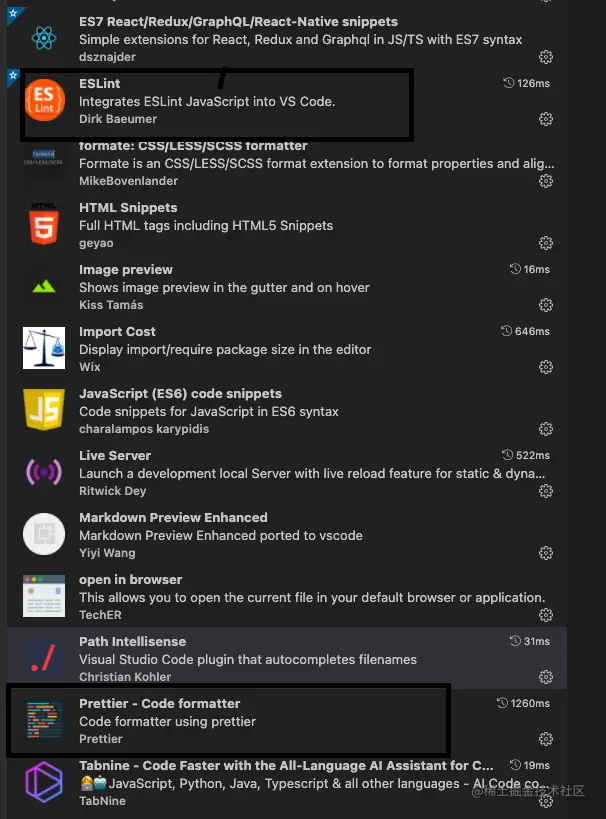Image resolution: width=606 pixels, height=819 pixels.
Task: Click the Markdown Preview Enhanced round icon
Action: (x=44, y=534)
